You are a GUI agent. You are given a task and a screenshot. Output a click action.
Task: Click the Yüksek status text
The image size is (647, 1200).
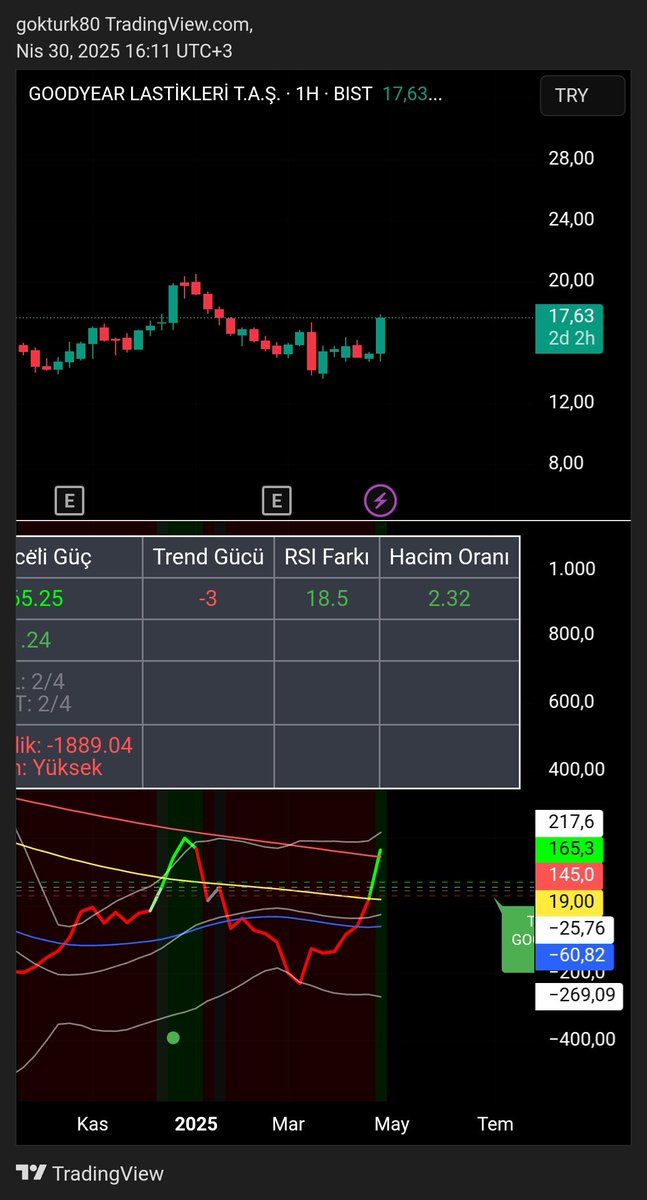(x=68, y=768)
